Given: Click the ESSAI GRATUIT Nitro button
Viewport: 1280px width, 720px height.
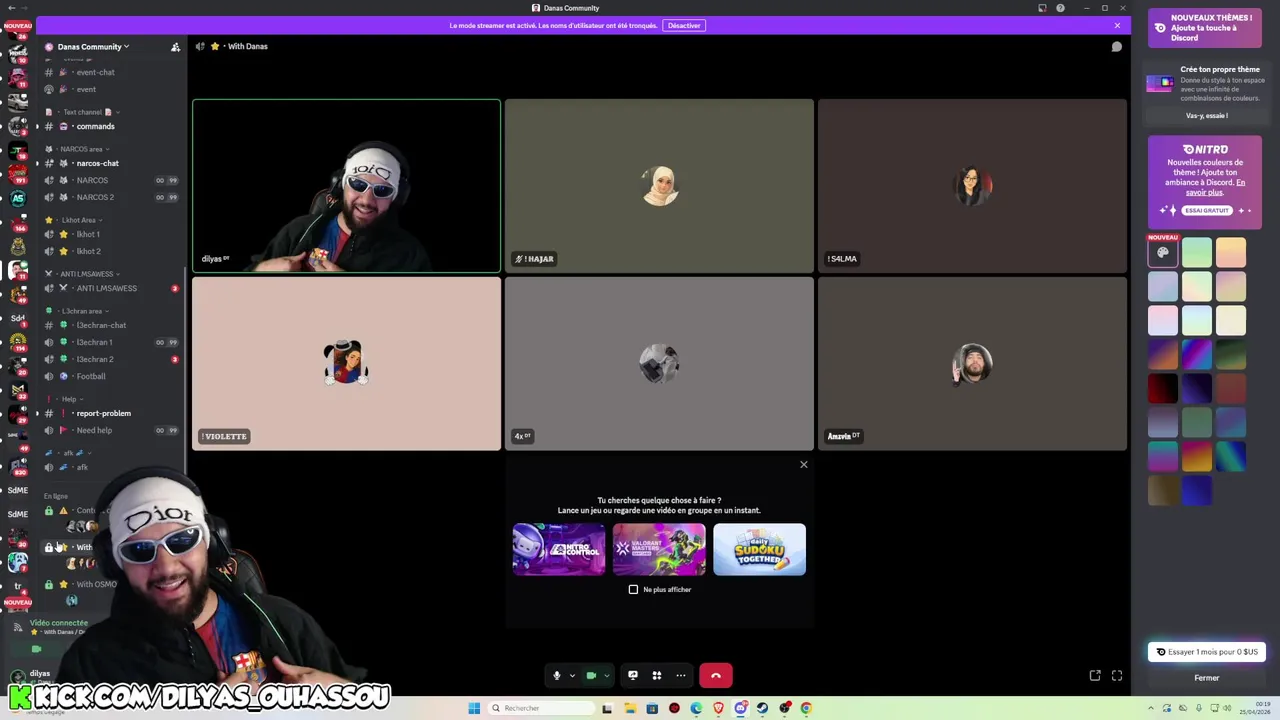Looking at the screenshot, I should pyautogui.click(x=1205, y=210).
